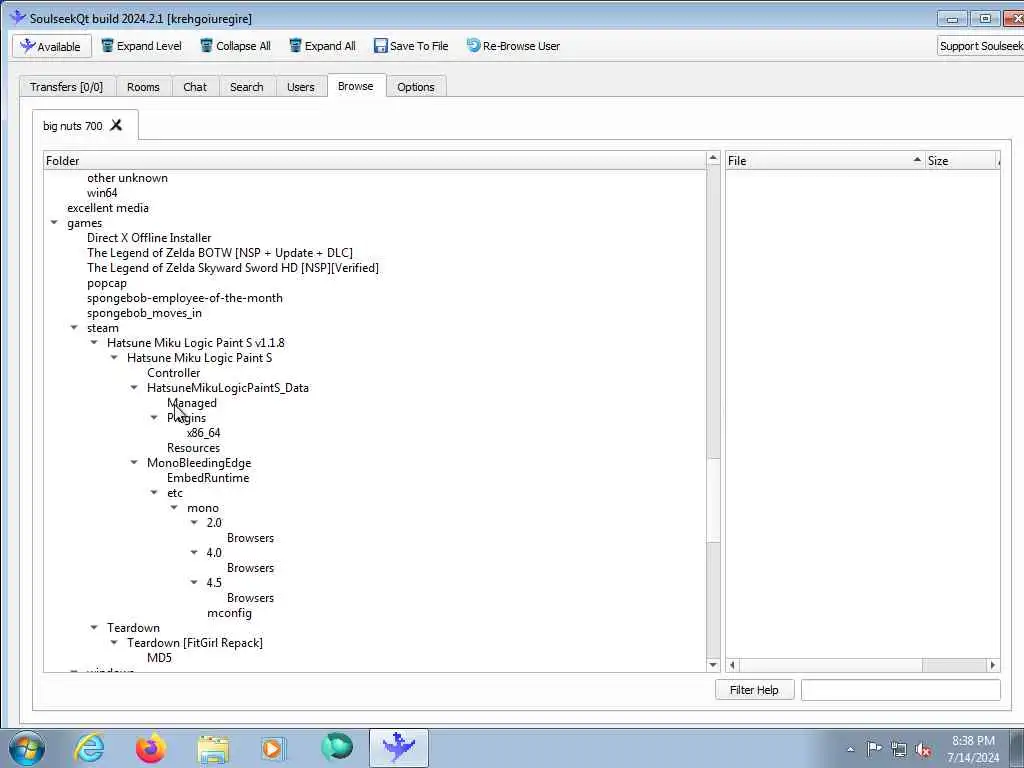Sort by the File column header
This screenshot has height=768, width=1024.
tap(825, 161)
